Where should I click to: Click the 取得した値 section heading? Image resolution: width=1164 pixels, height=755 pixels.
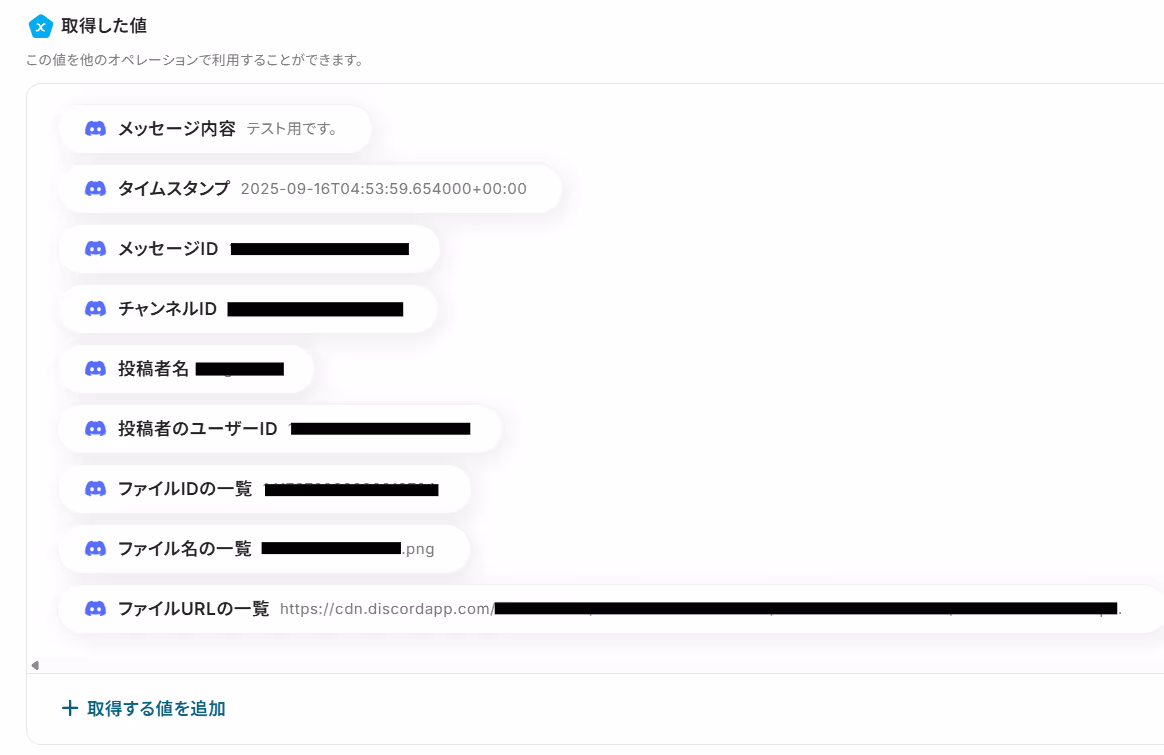click(104, 26)
